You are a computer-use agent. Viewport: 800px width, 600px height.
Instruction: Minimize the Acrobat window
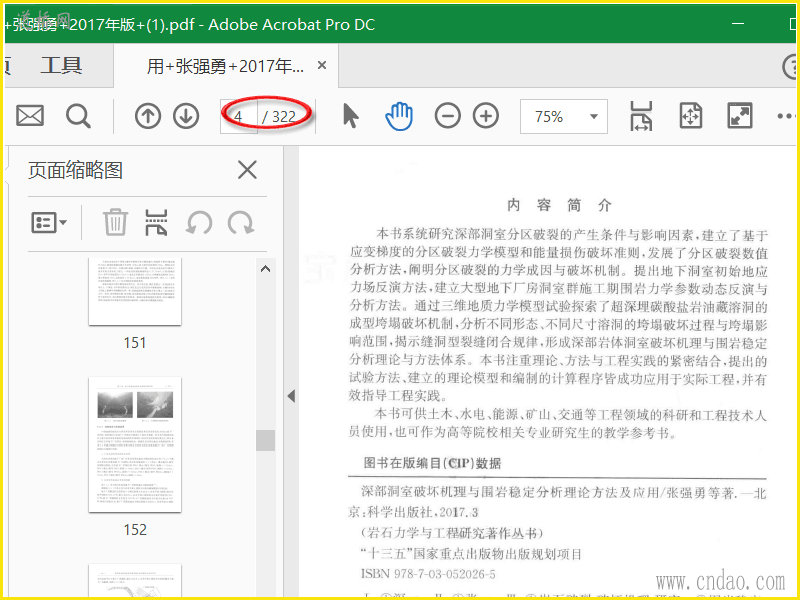(738, 23)
